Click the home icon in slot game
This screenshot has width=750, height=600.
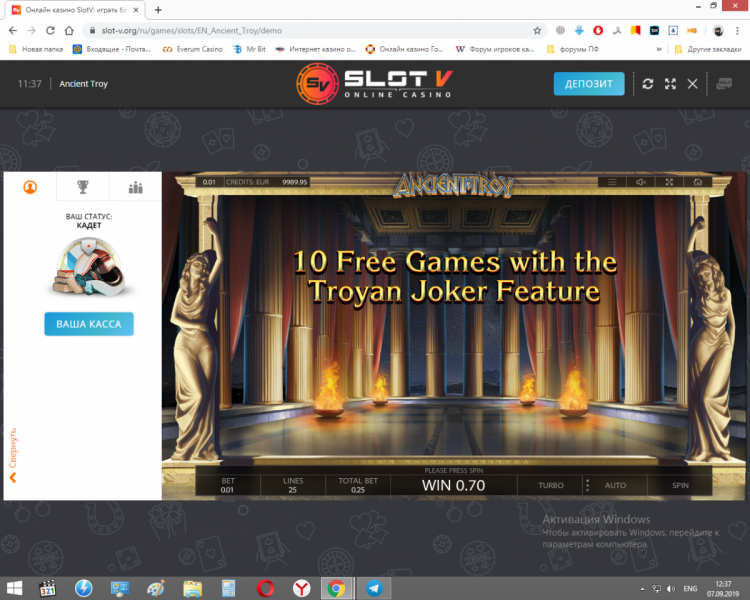click(x=697, y=182)
